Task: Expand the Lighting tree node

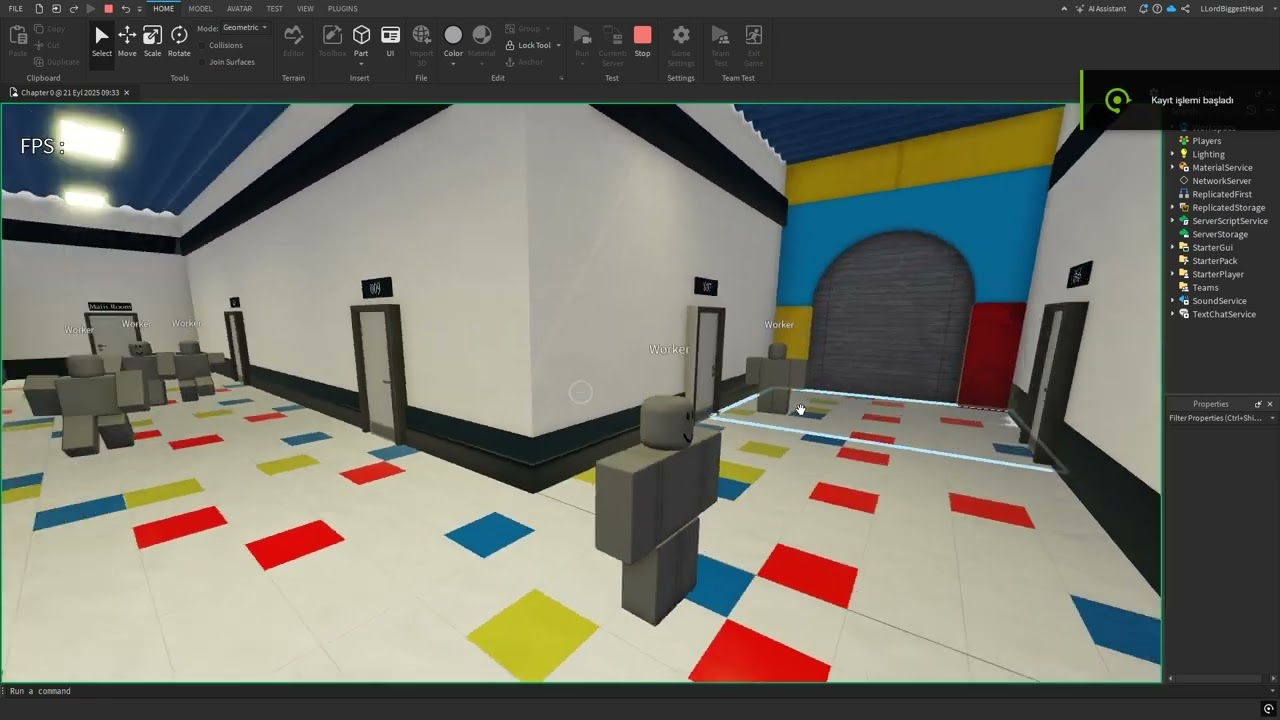Action: (x=1173, y=154)
